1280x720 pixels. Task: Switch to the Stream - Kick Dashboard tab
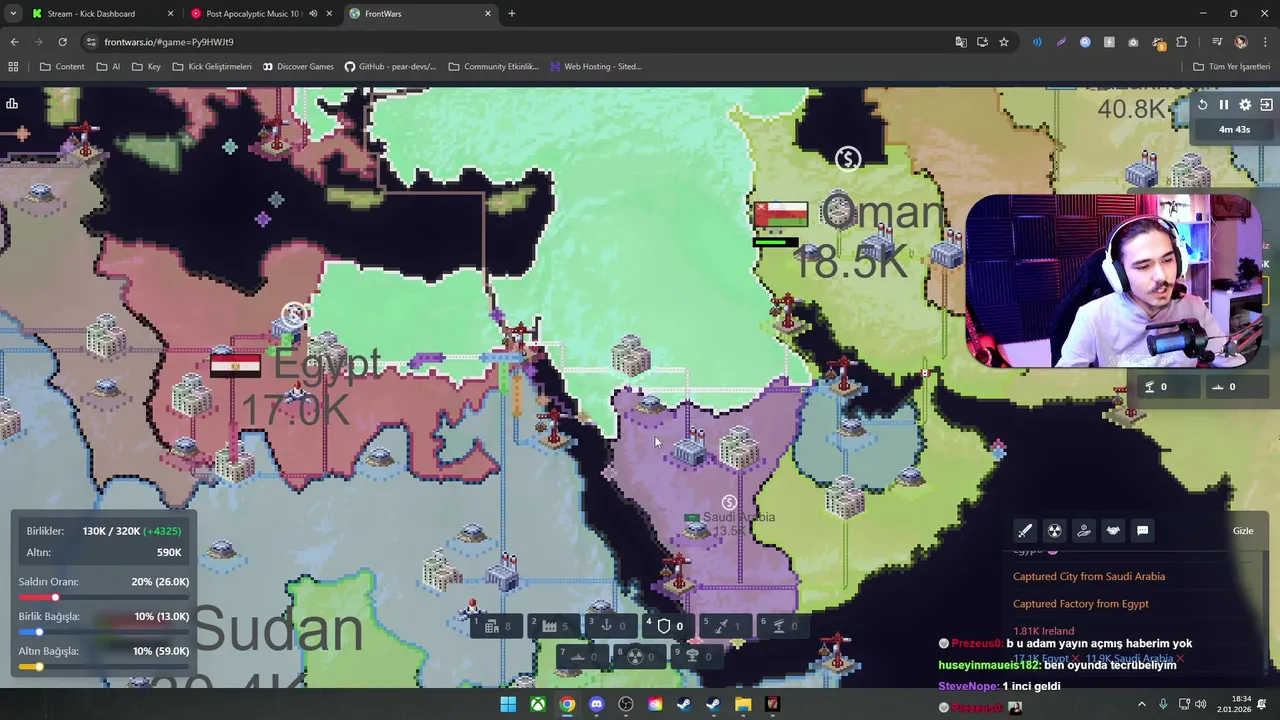coord(102,14)
